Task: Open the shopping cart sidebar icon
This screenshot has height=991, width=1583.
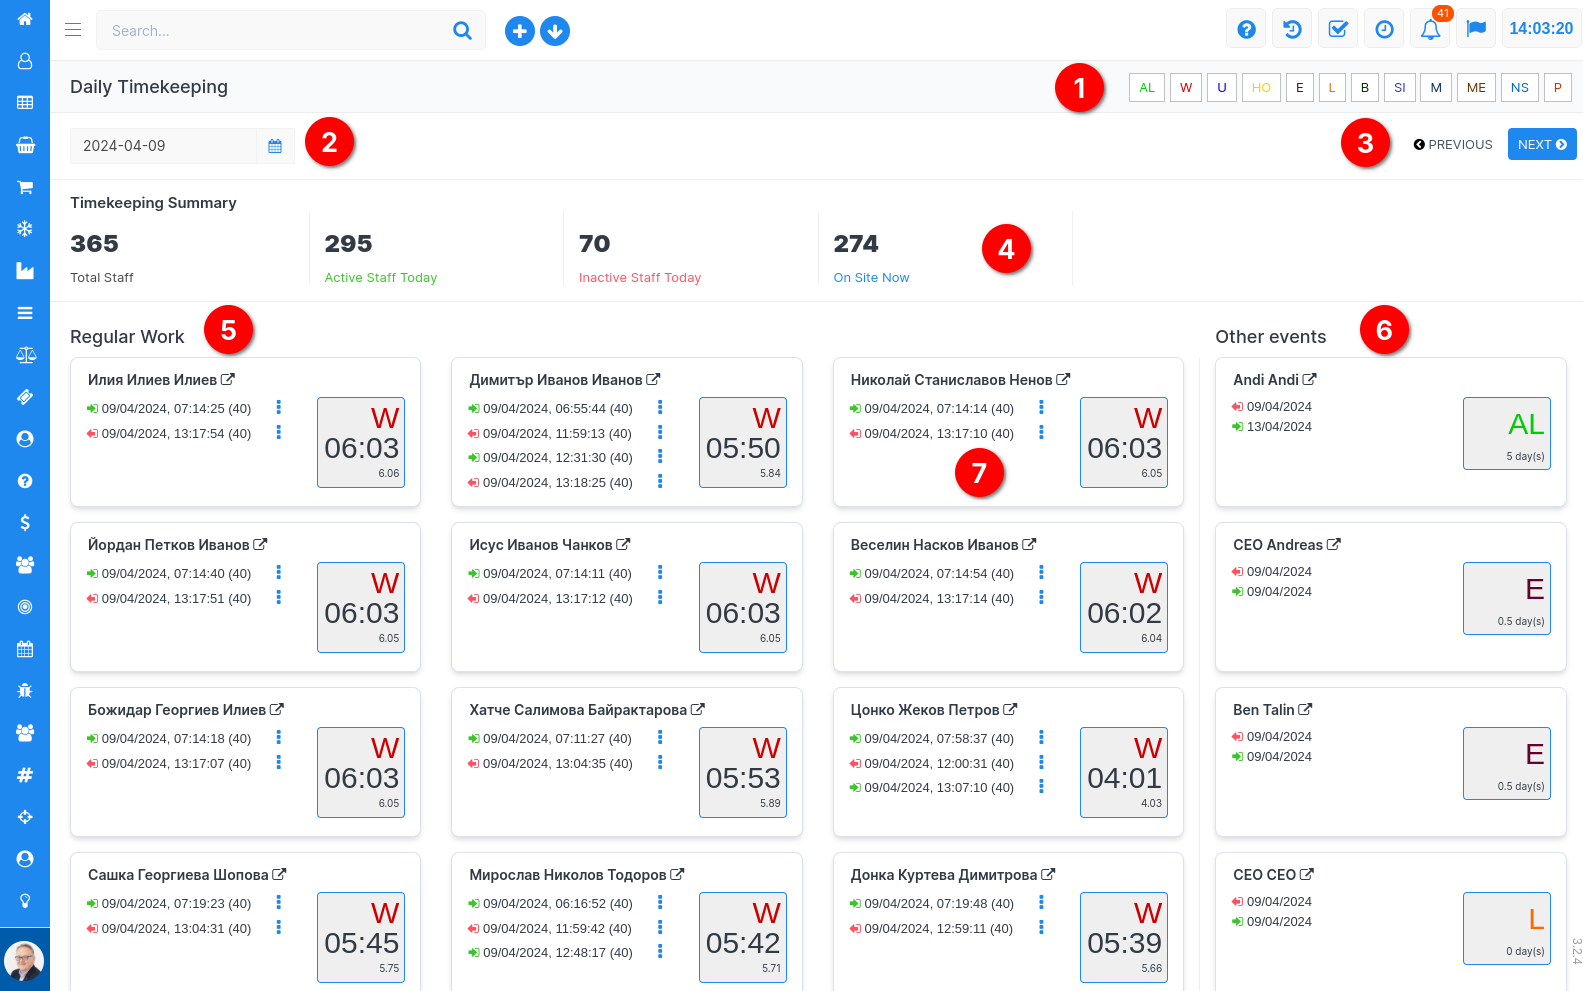Action: pyautogui.click(x=25, y=187)
